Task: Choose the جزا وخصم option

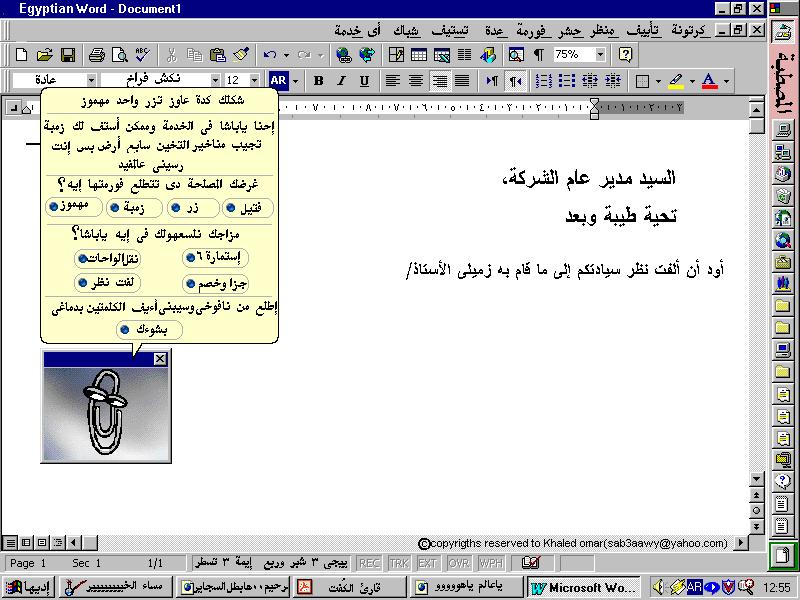Action: point(215,283)
